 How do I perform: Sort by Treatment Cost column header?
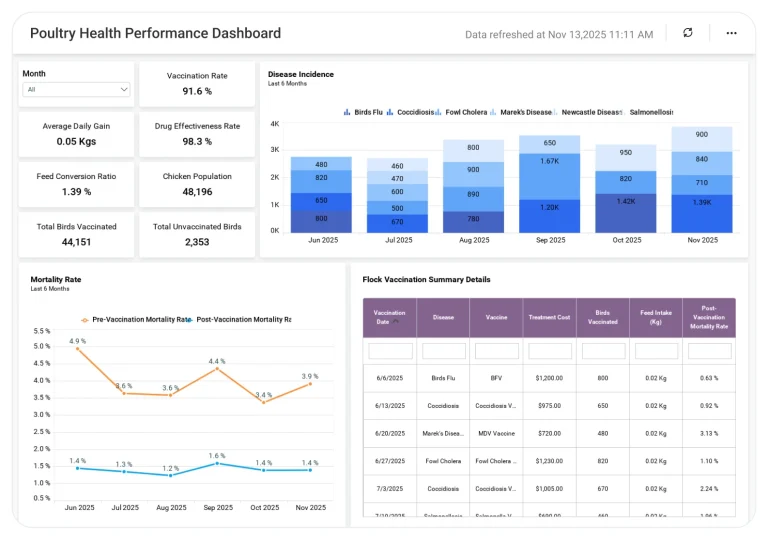pyautogui.click(x=549, y=318)
